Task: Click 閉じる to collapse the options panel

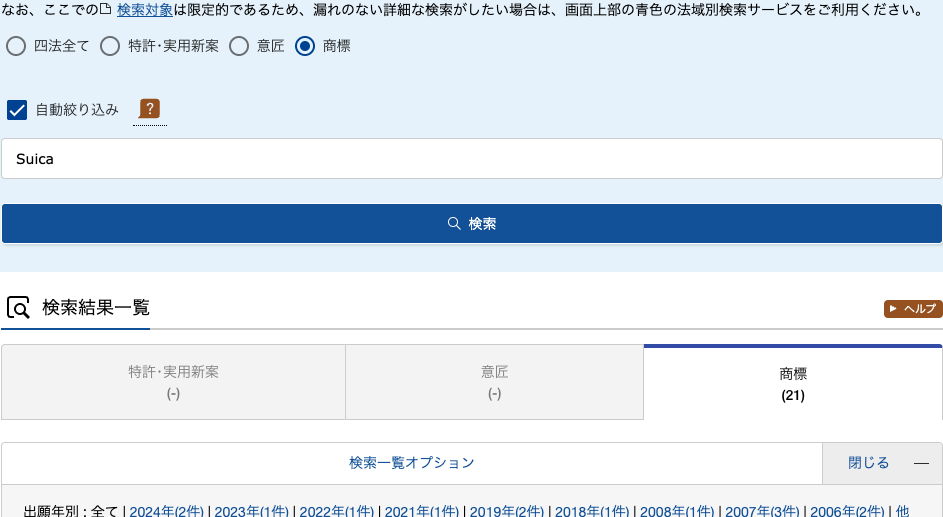Action: click(868, 463)
